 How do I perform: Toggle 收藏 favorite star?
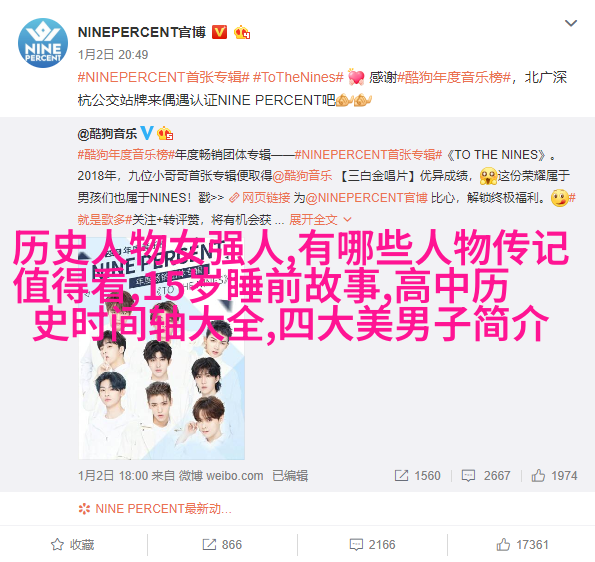pos(72,545)
